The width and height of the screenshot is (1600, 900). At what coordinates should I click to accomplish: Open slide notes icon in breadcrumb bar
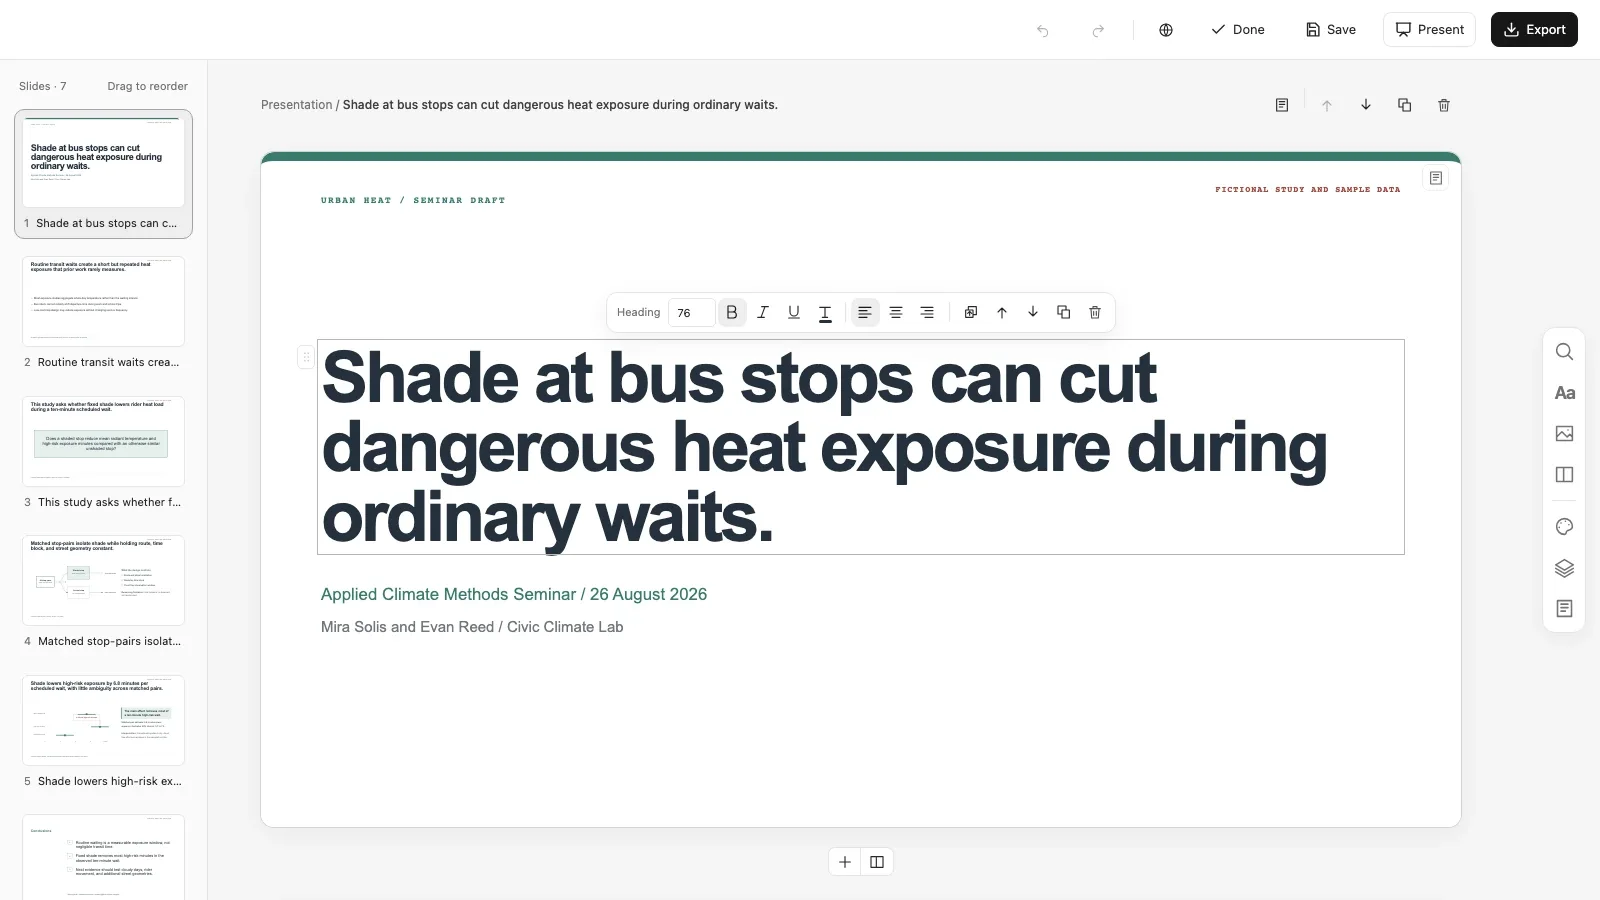coord(1282,105)
